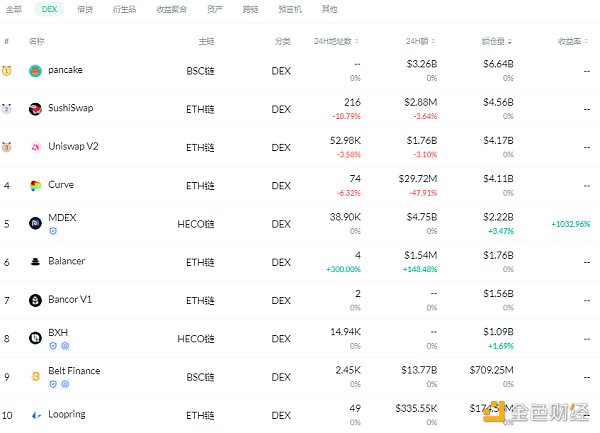Click the 名称 column header
Viewport: 600px width, 433px height.
pos(37,41)
